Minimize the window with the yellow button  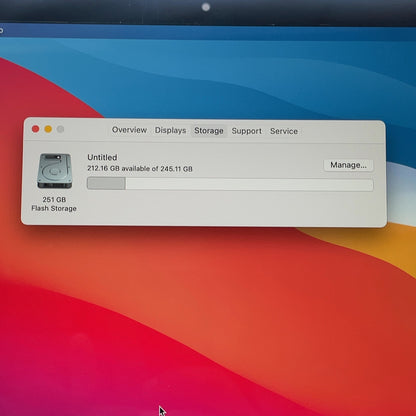[x=48, y=129]
